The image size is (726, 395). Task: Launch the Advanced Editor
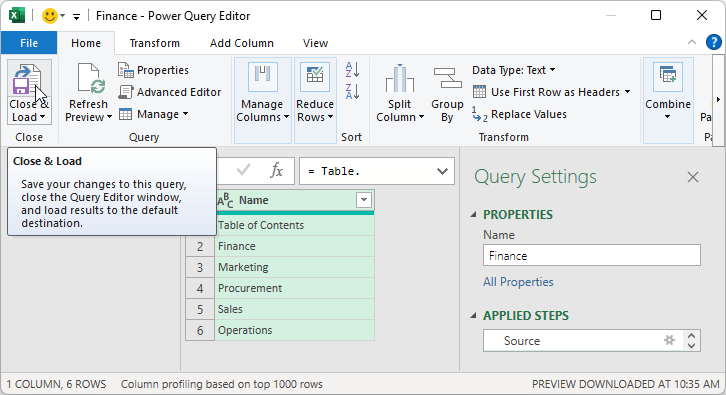click(x=169, y=92)
